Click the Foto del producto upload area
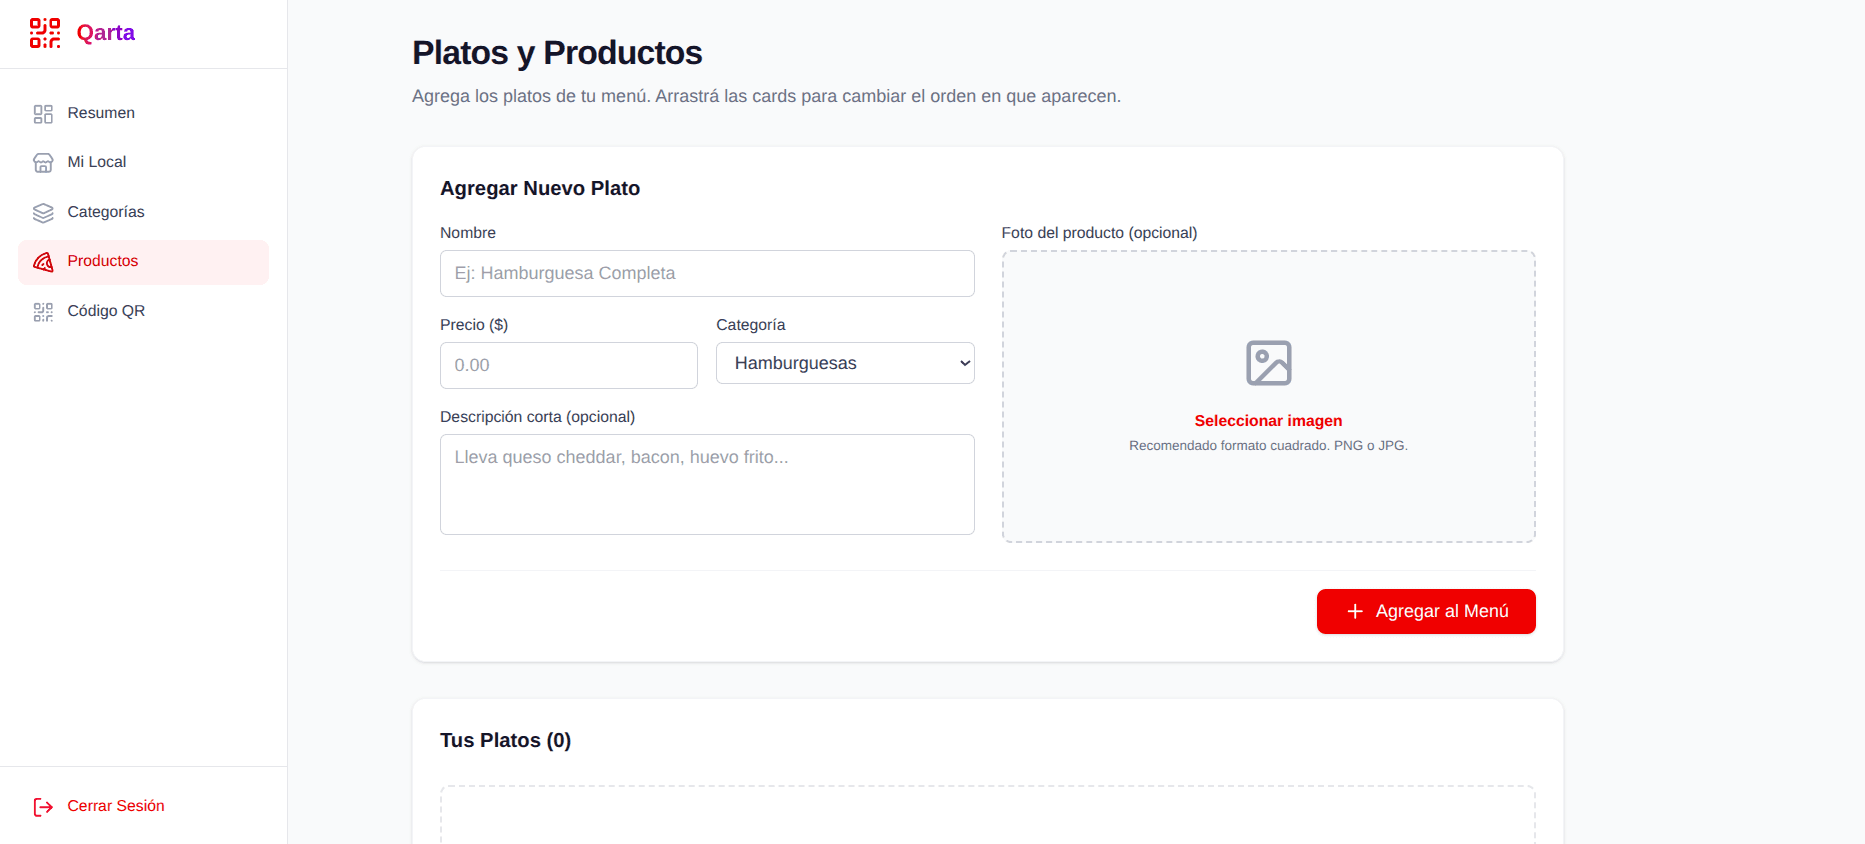The height and width of the screenshot is (844, 1865). [x=1268, y=397]
